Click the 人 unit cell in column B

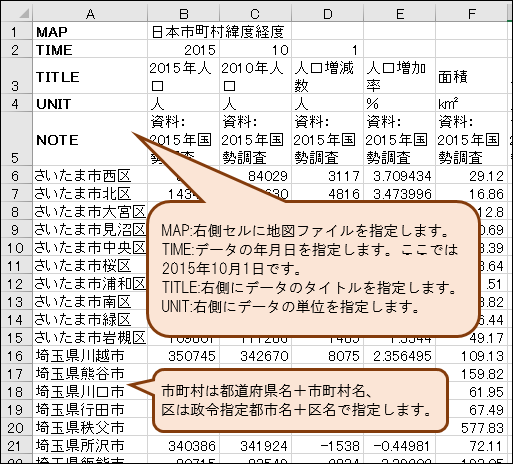coord(183,103)
